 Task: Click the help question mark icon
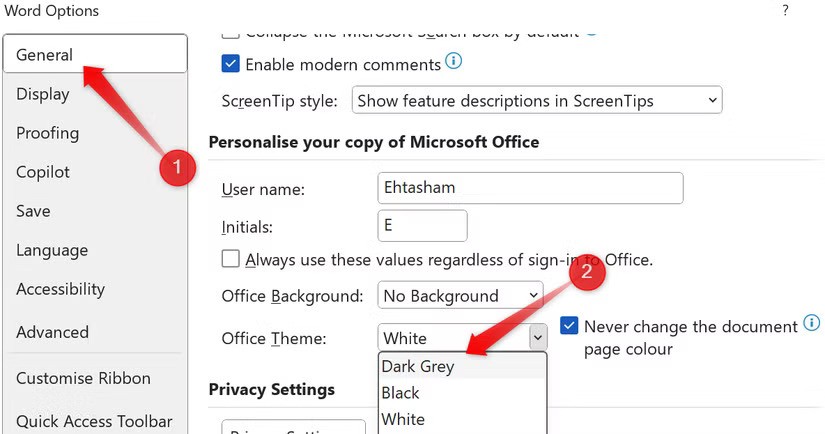(x=785, y=11)
